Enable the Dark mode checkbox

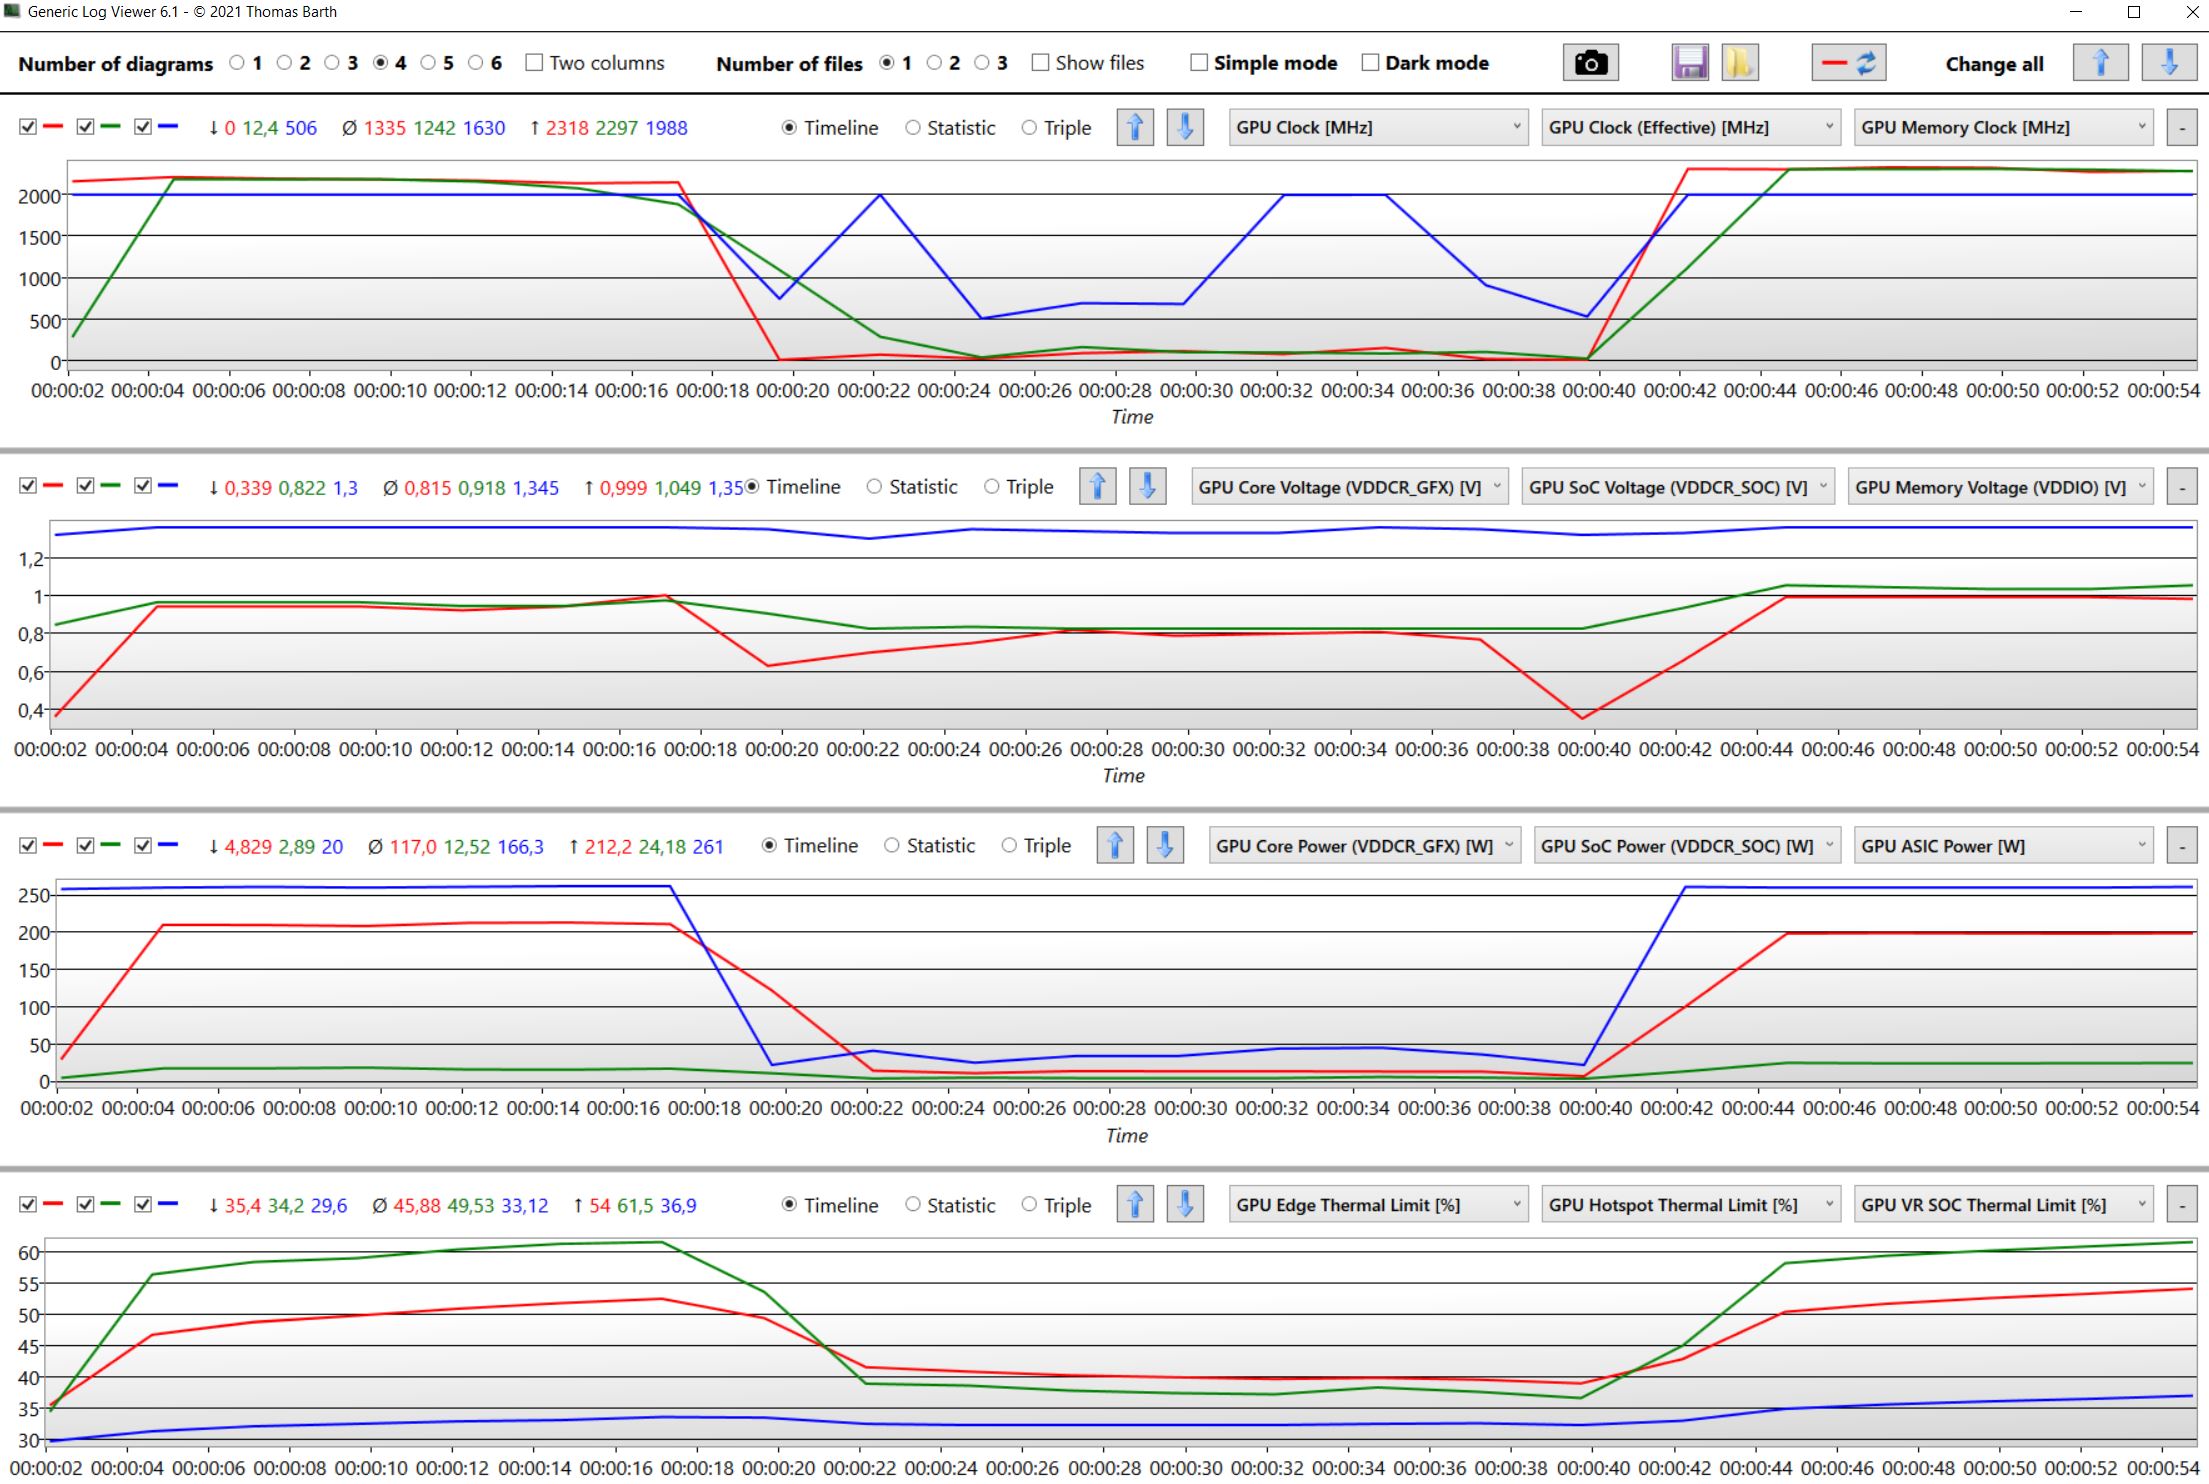coord(1370,63)
